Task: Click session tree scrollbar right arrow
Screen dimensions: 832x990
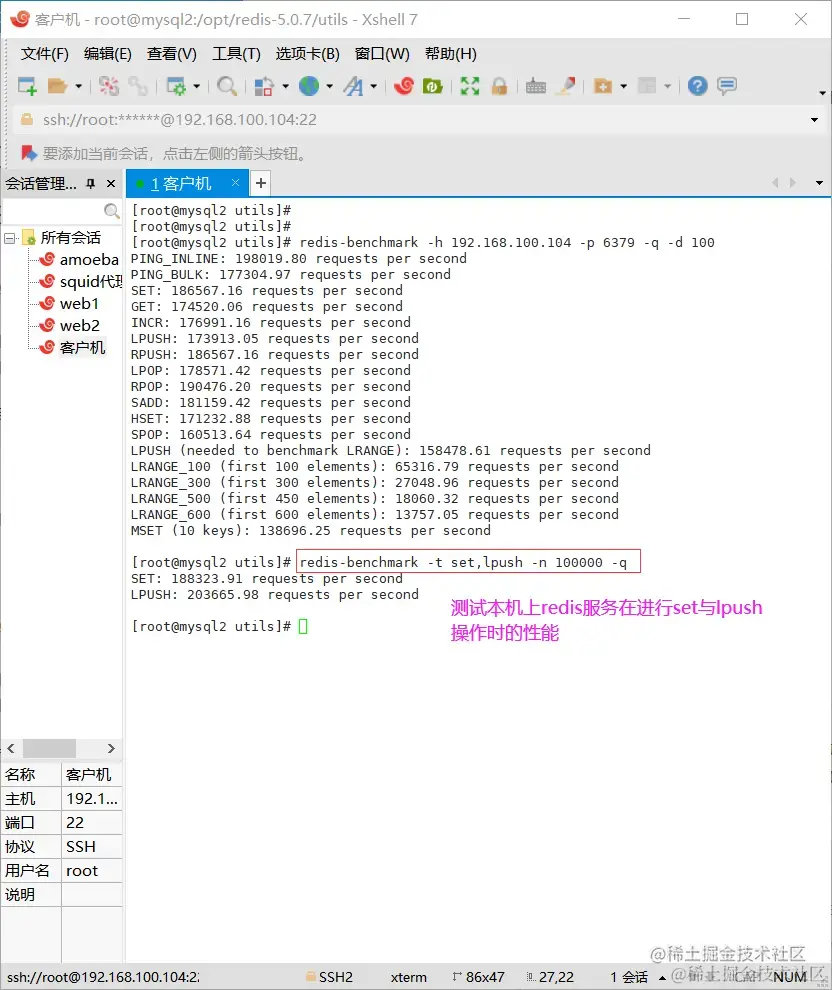Action: [111, 748]
